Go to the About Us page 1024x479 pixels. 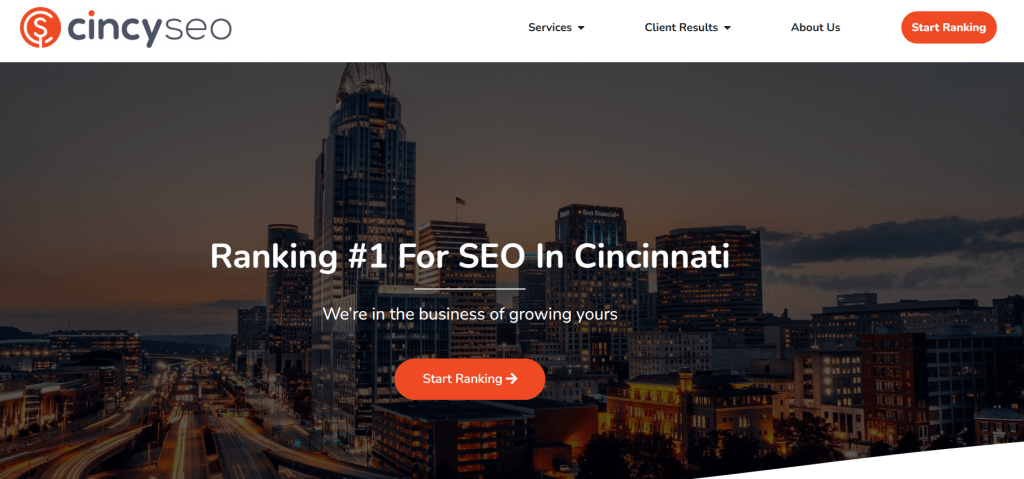815,27
